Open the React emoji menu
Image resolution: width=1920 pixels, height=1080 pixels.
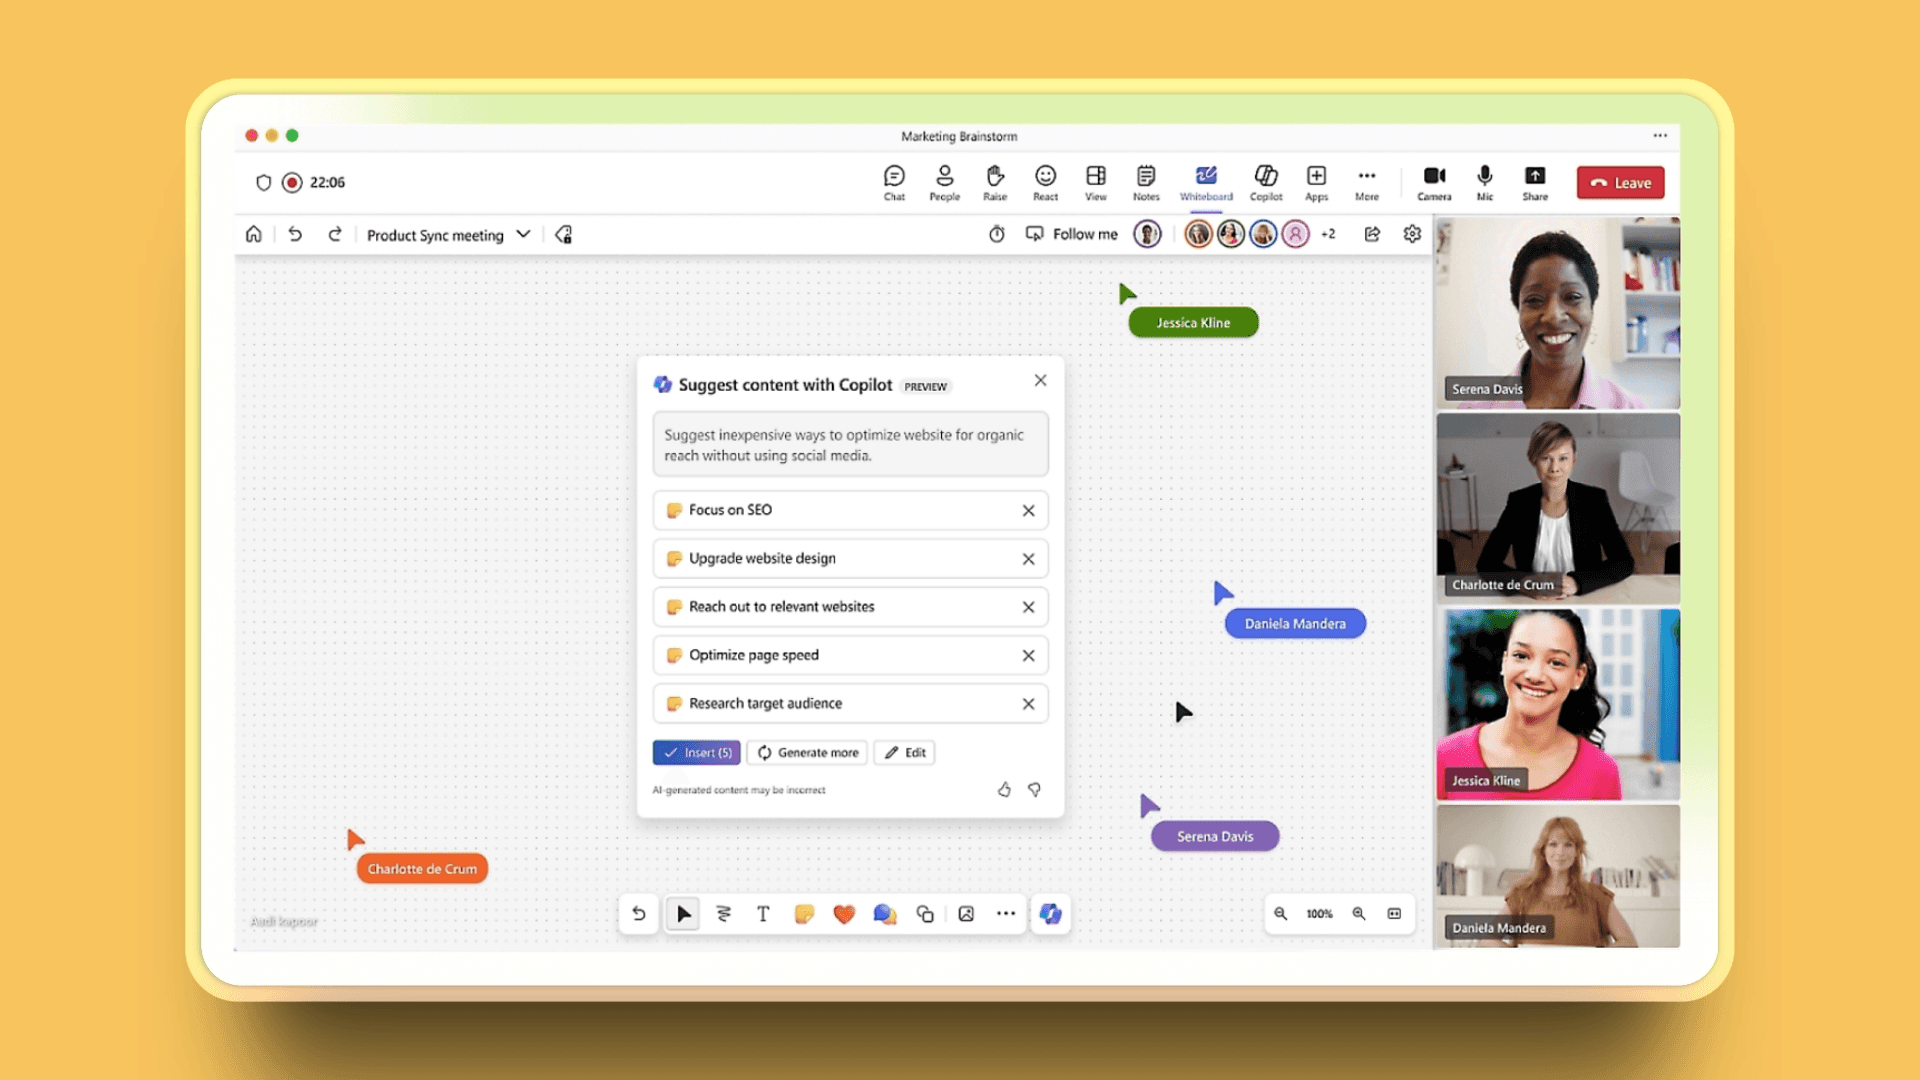click(x=1045, y=183)
